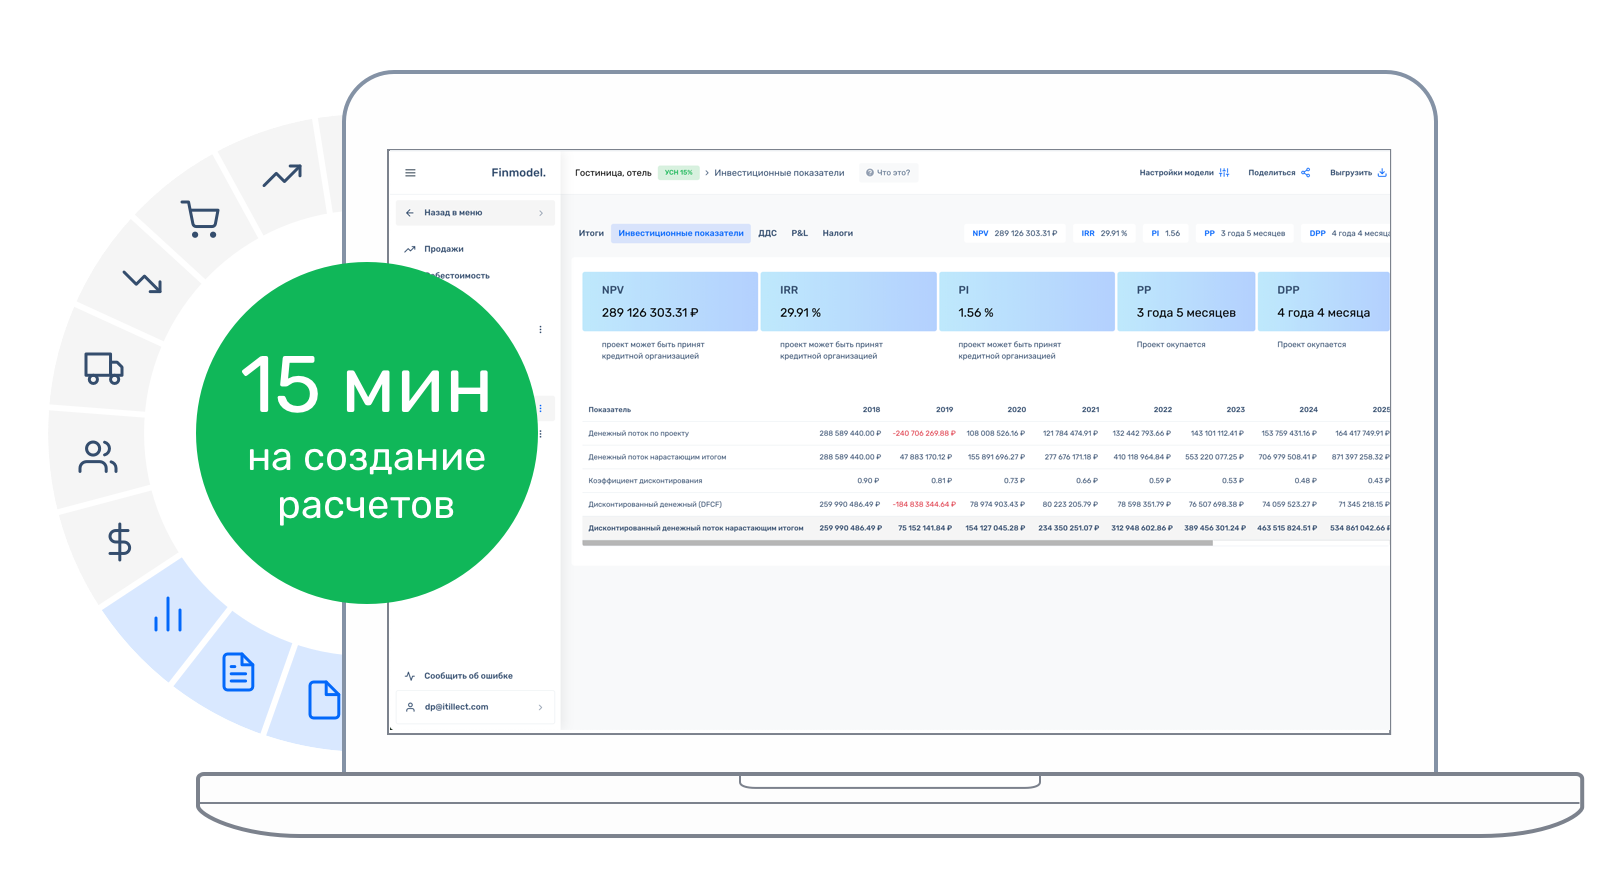This screenshot has height=880, width=1622.
Task: Click the 410 118 964.84 ₽ cell
Action: [x=1142, y=457]
